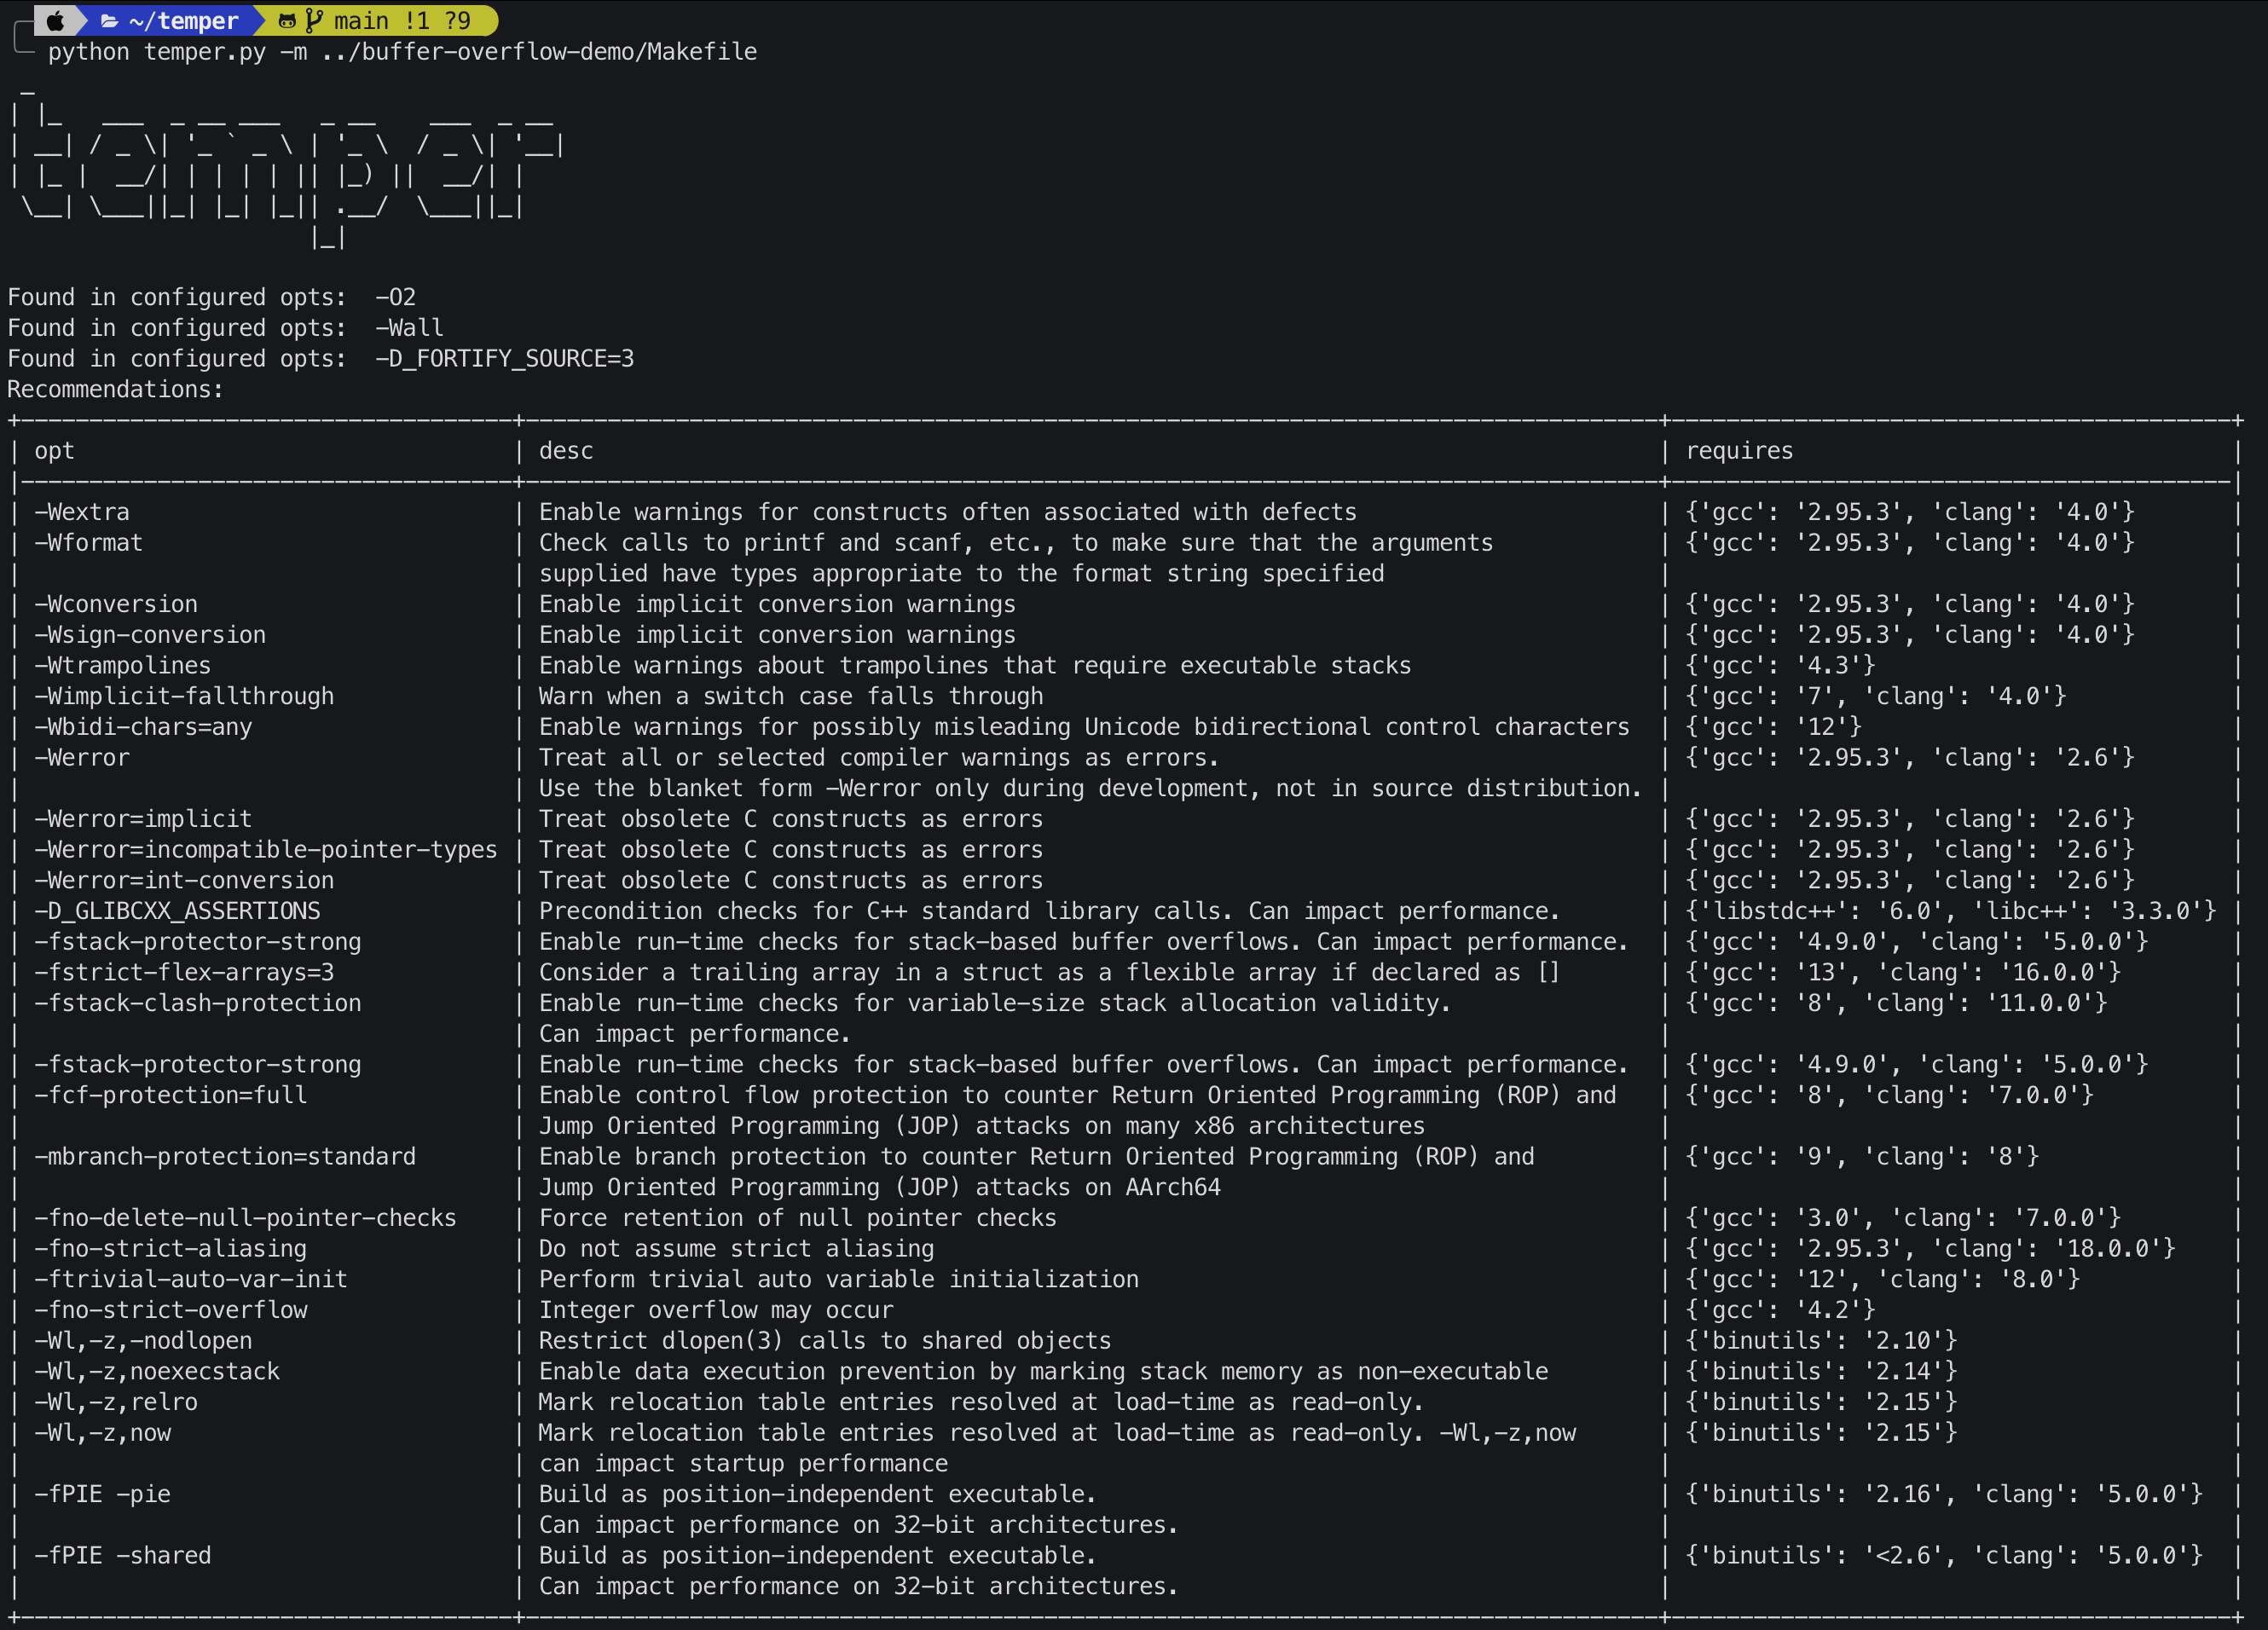Click 'Perform trivial auto variable initialization' description
2268x1630 pixels.
(839, 1280)
